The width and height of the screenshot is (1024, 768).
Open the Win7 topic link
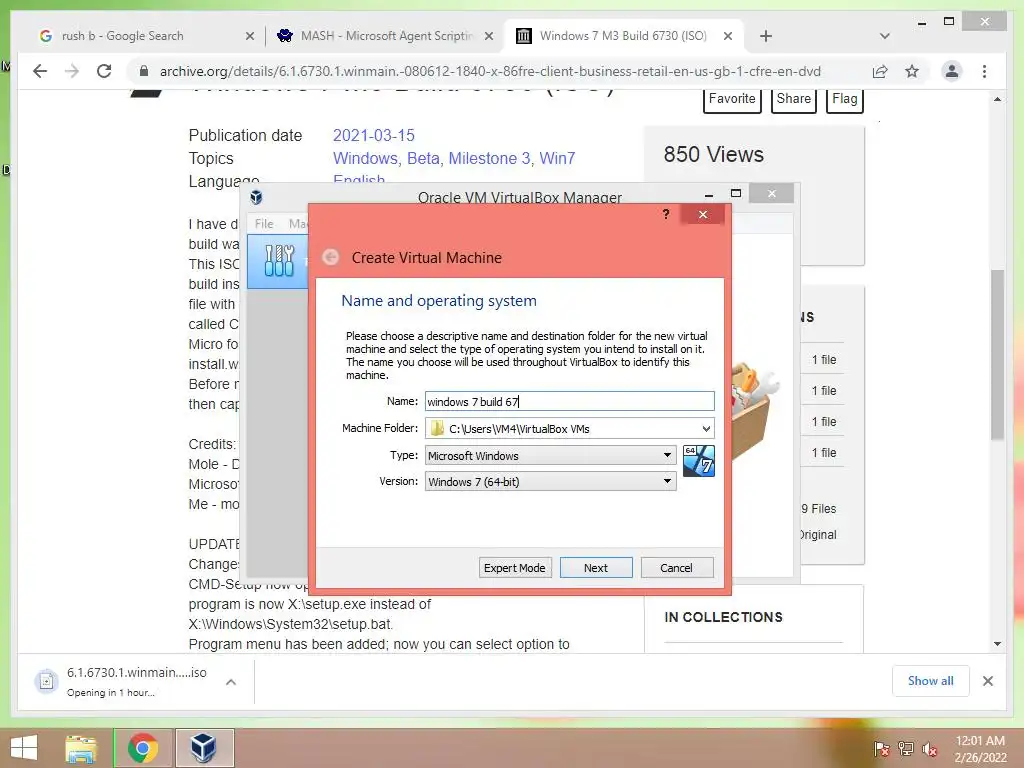557,158
